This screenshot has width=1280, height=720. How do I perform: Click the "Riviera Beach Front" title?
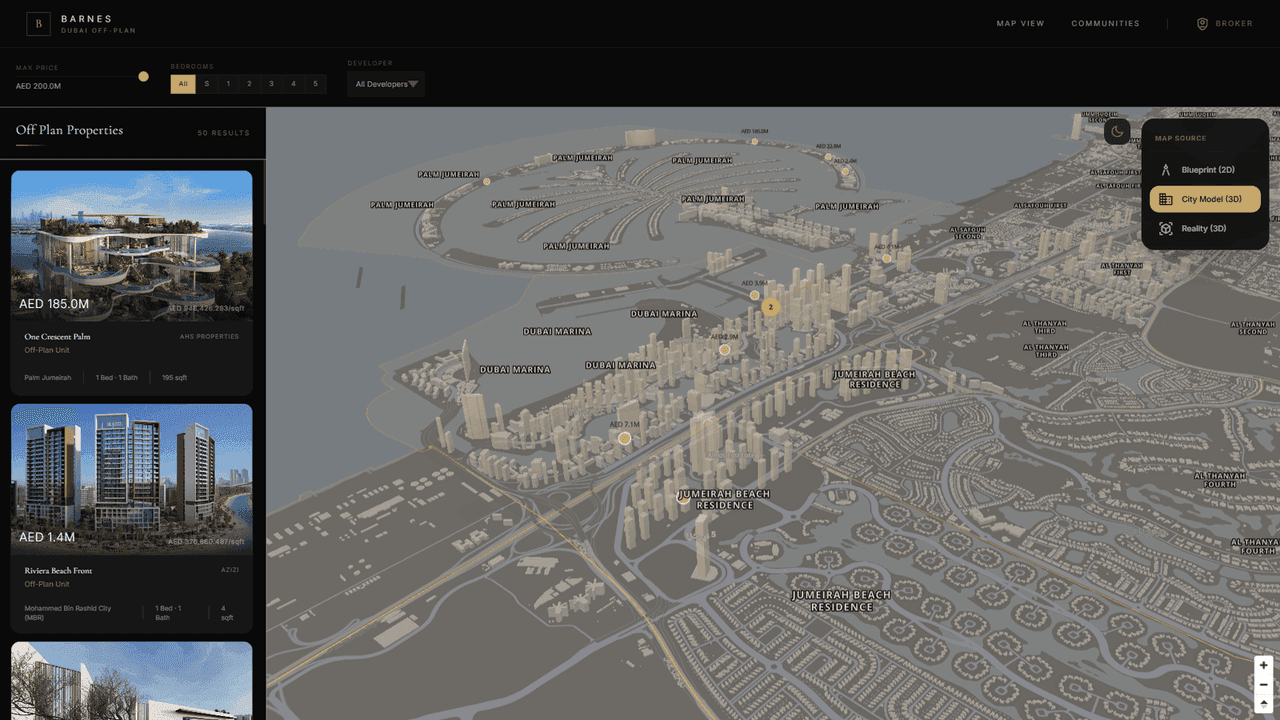coord(58,571)
